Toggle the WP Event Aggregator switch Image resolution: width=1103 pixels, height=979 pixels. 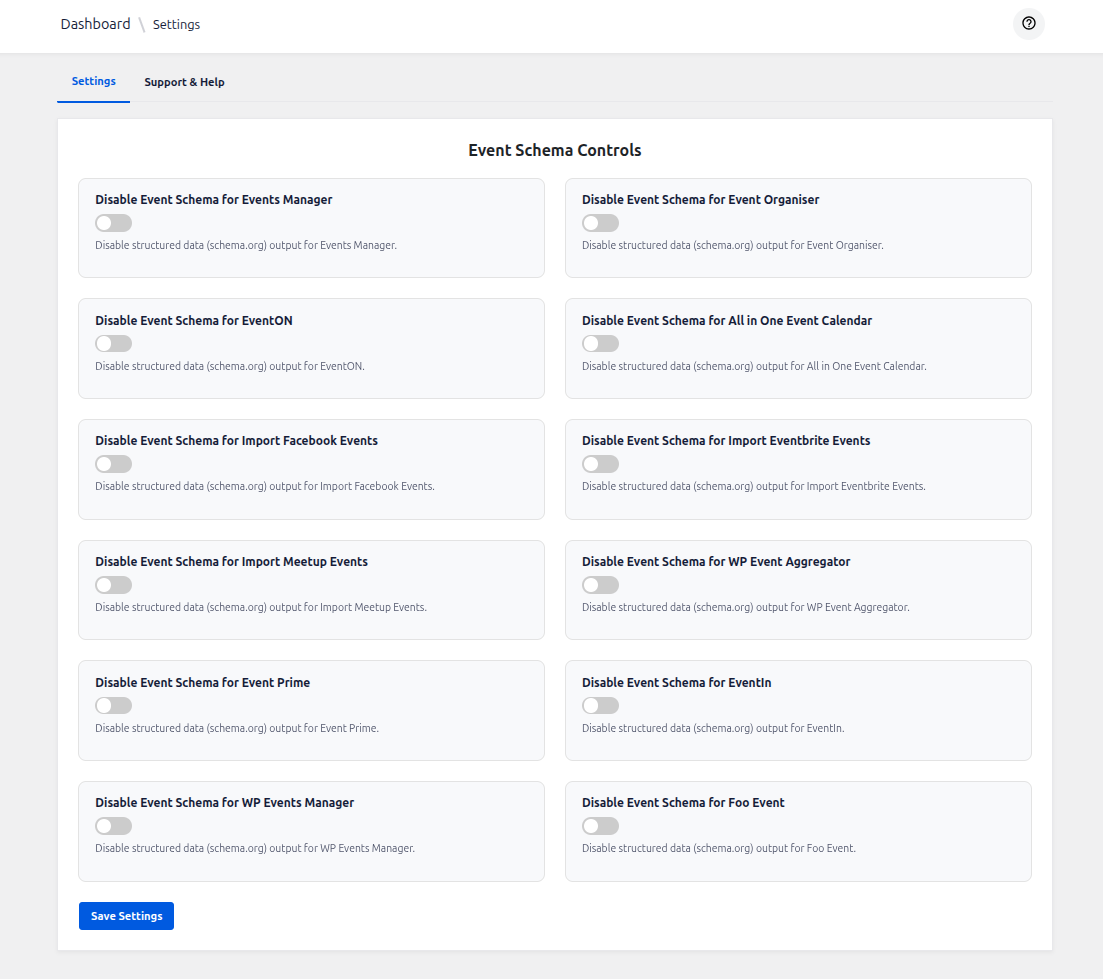coord(600,585)
